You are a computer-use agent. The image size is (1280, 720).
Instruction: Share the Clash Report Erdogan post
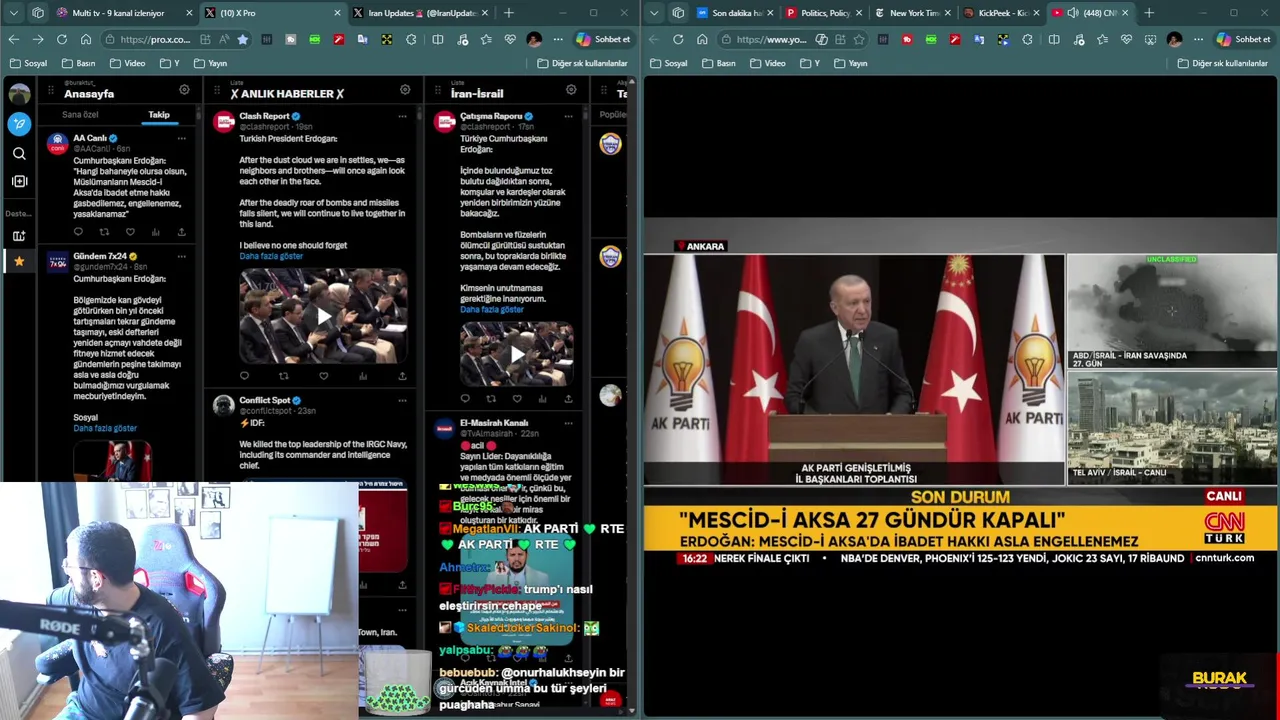coord(402,376)
